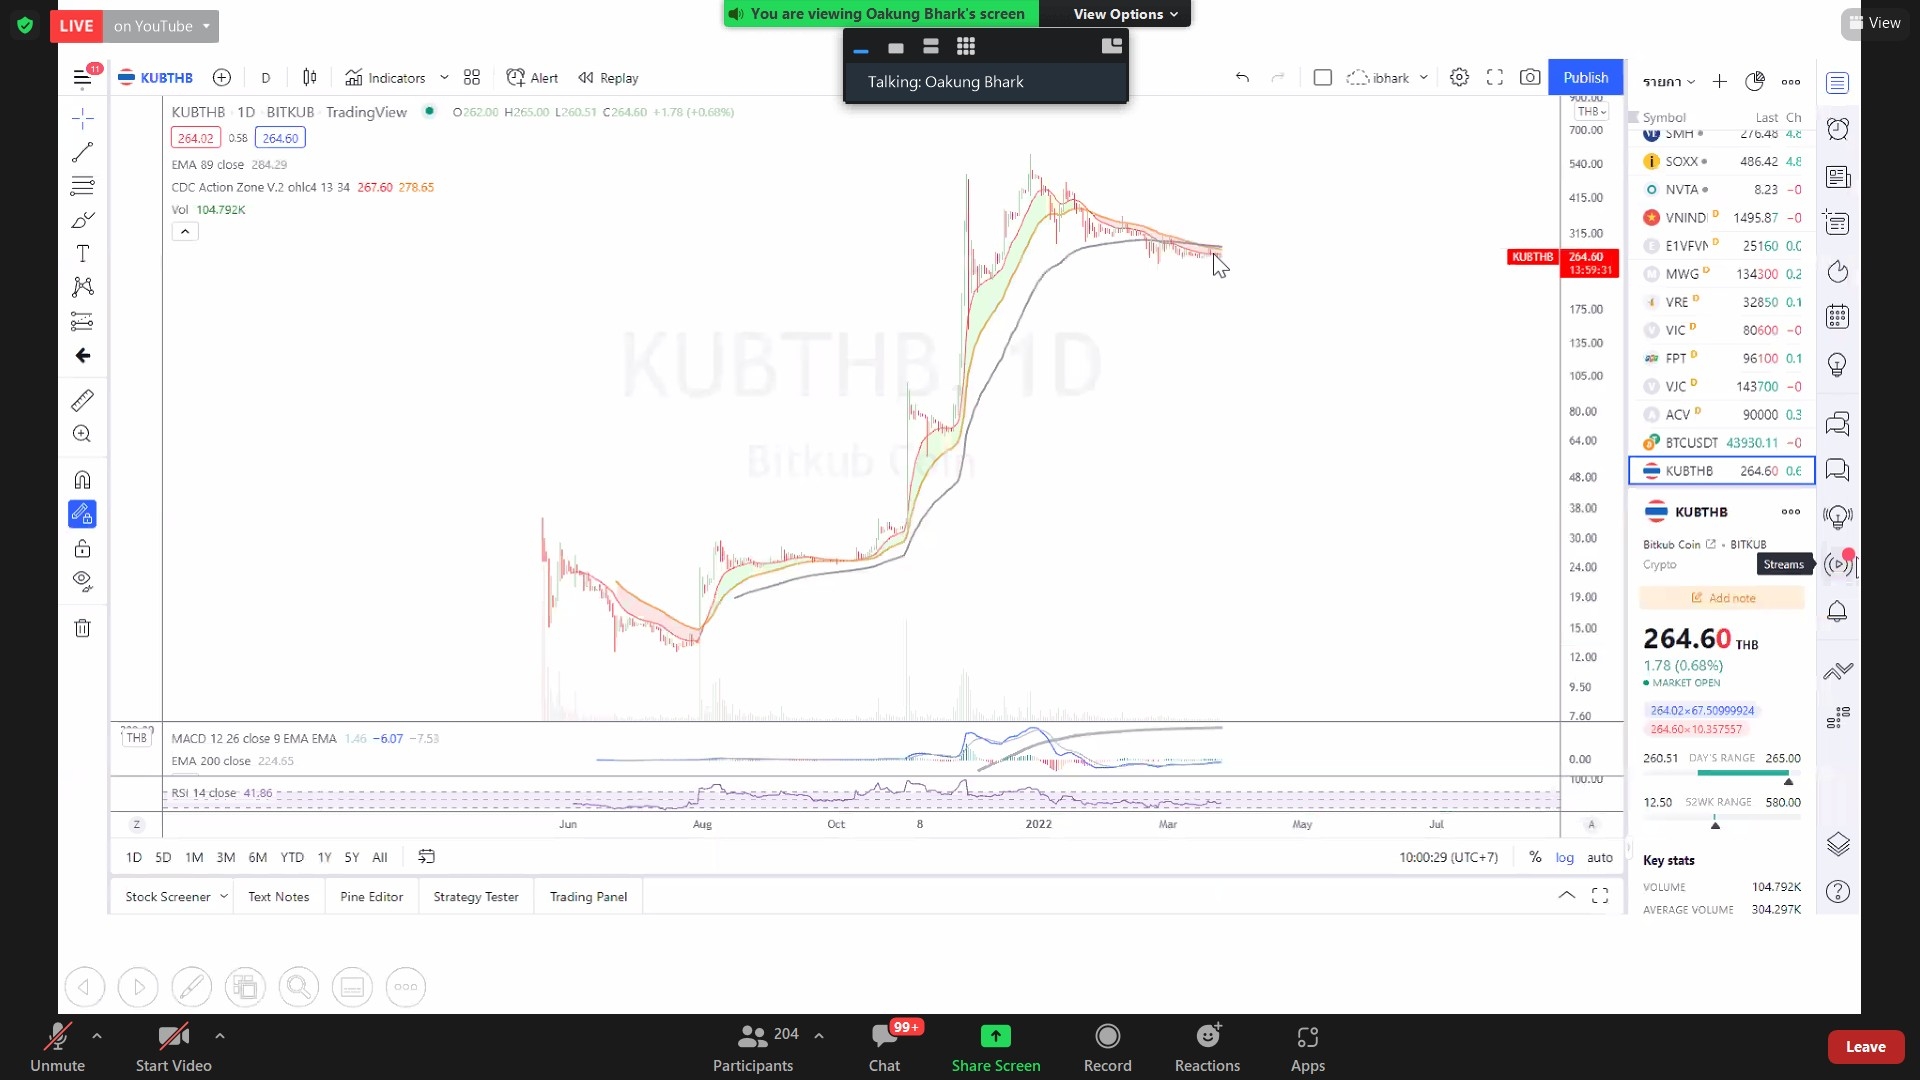
Task: Toggle lock all drawing tools
Action: click(82, 548)
